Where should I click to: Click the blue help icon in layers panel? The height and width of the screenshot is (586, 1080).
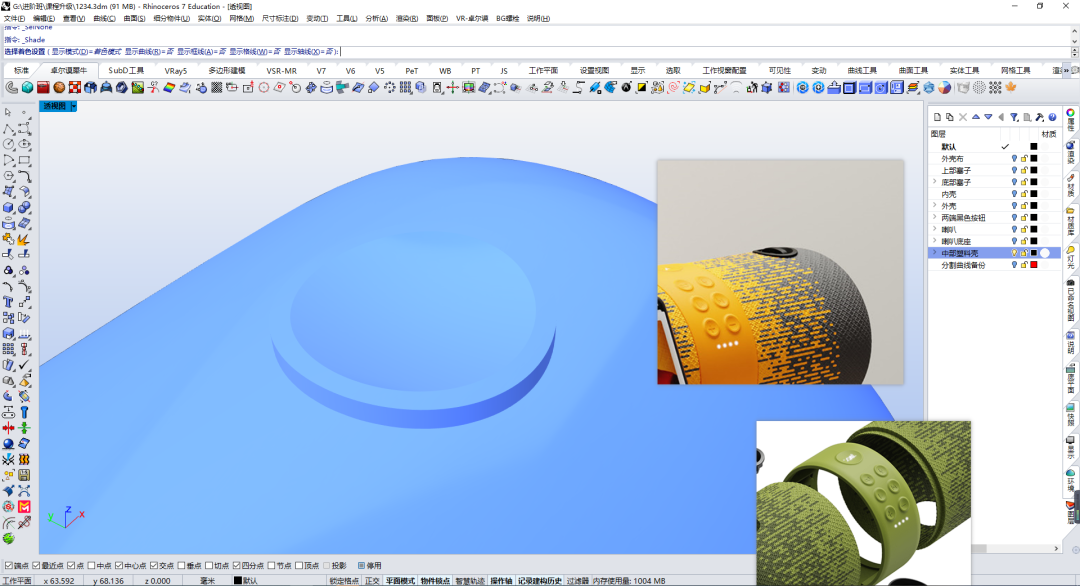[x=1052, y=117]
